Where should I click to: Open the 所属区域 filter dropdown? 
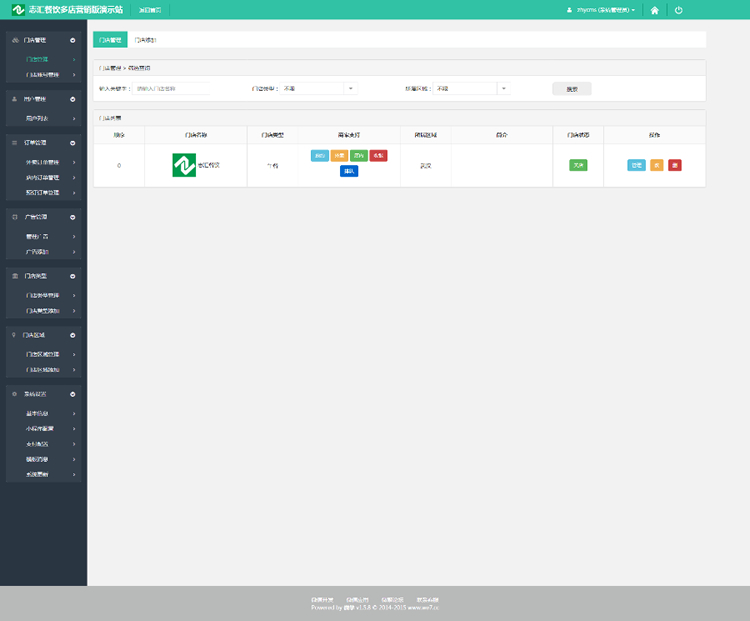503,88
